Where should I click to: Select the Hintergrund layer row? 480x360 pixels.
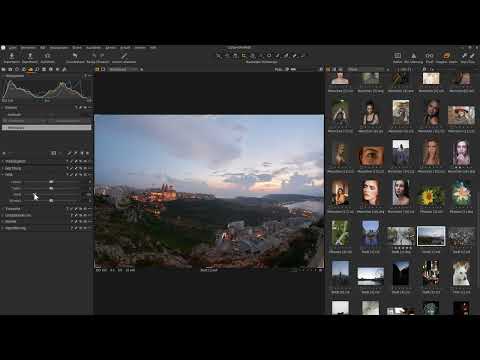click(47, 128)
